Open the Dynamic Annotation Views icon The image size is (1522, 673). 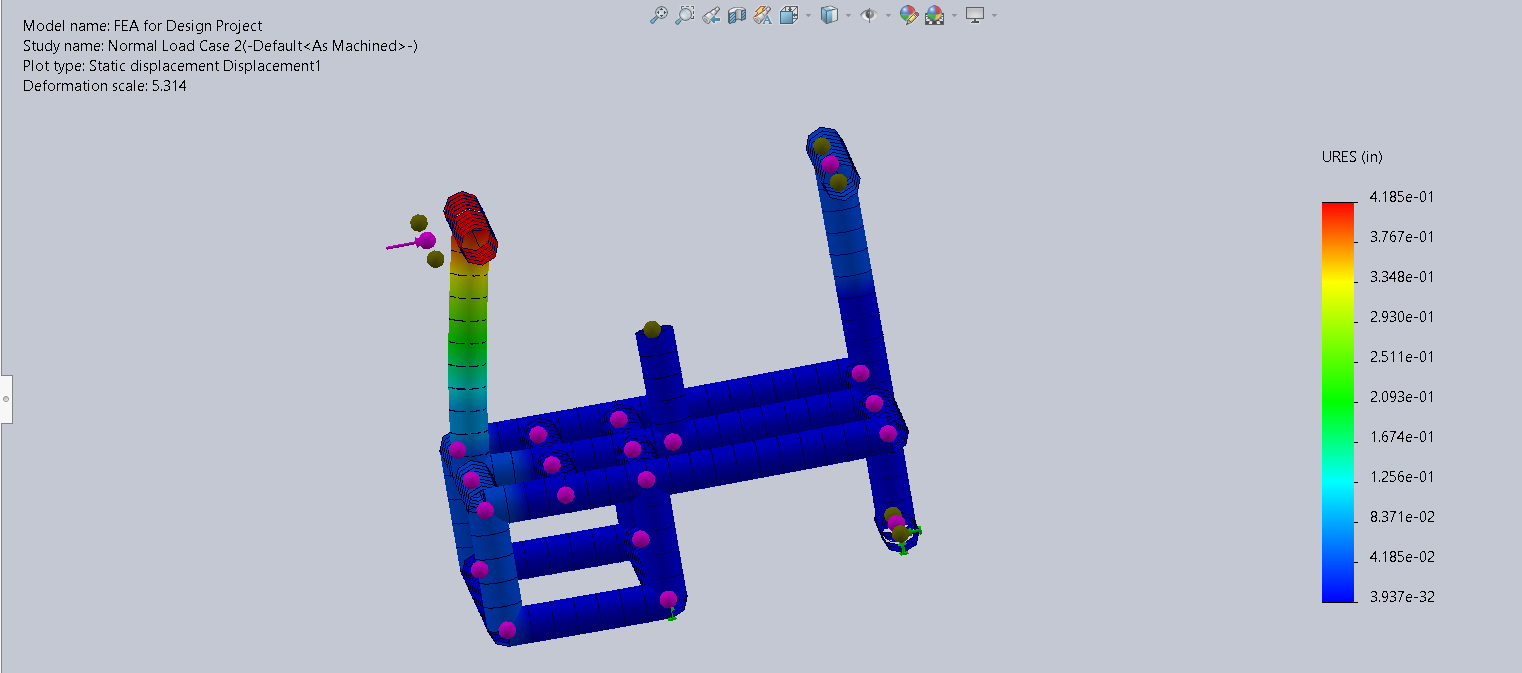pyautogui.click(x=763, y=15)
